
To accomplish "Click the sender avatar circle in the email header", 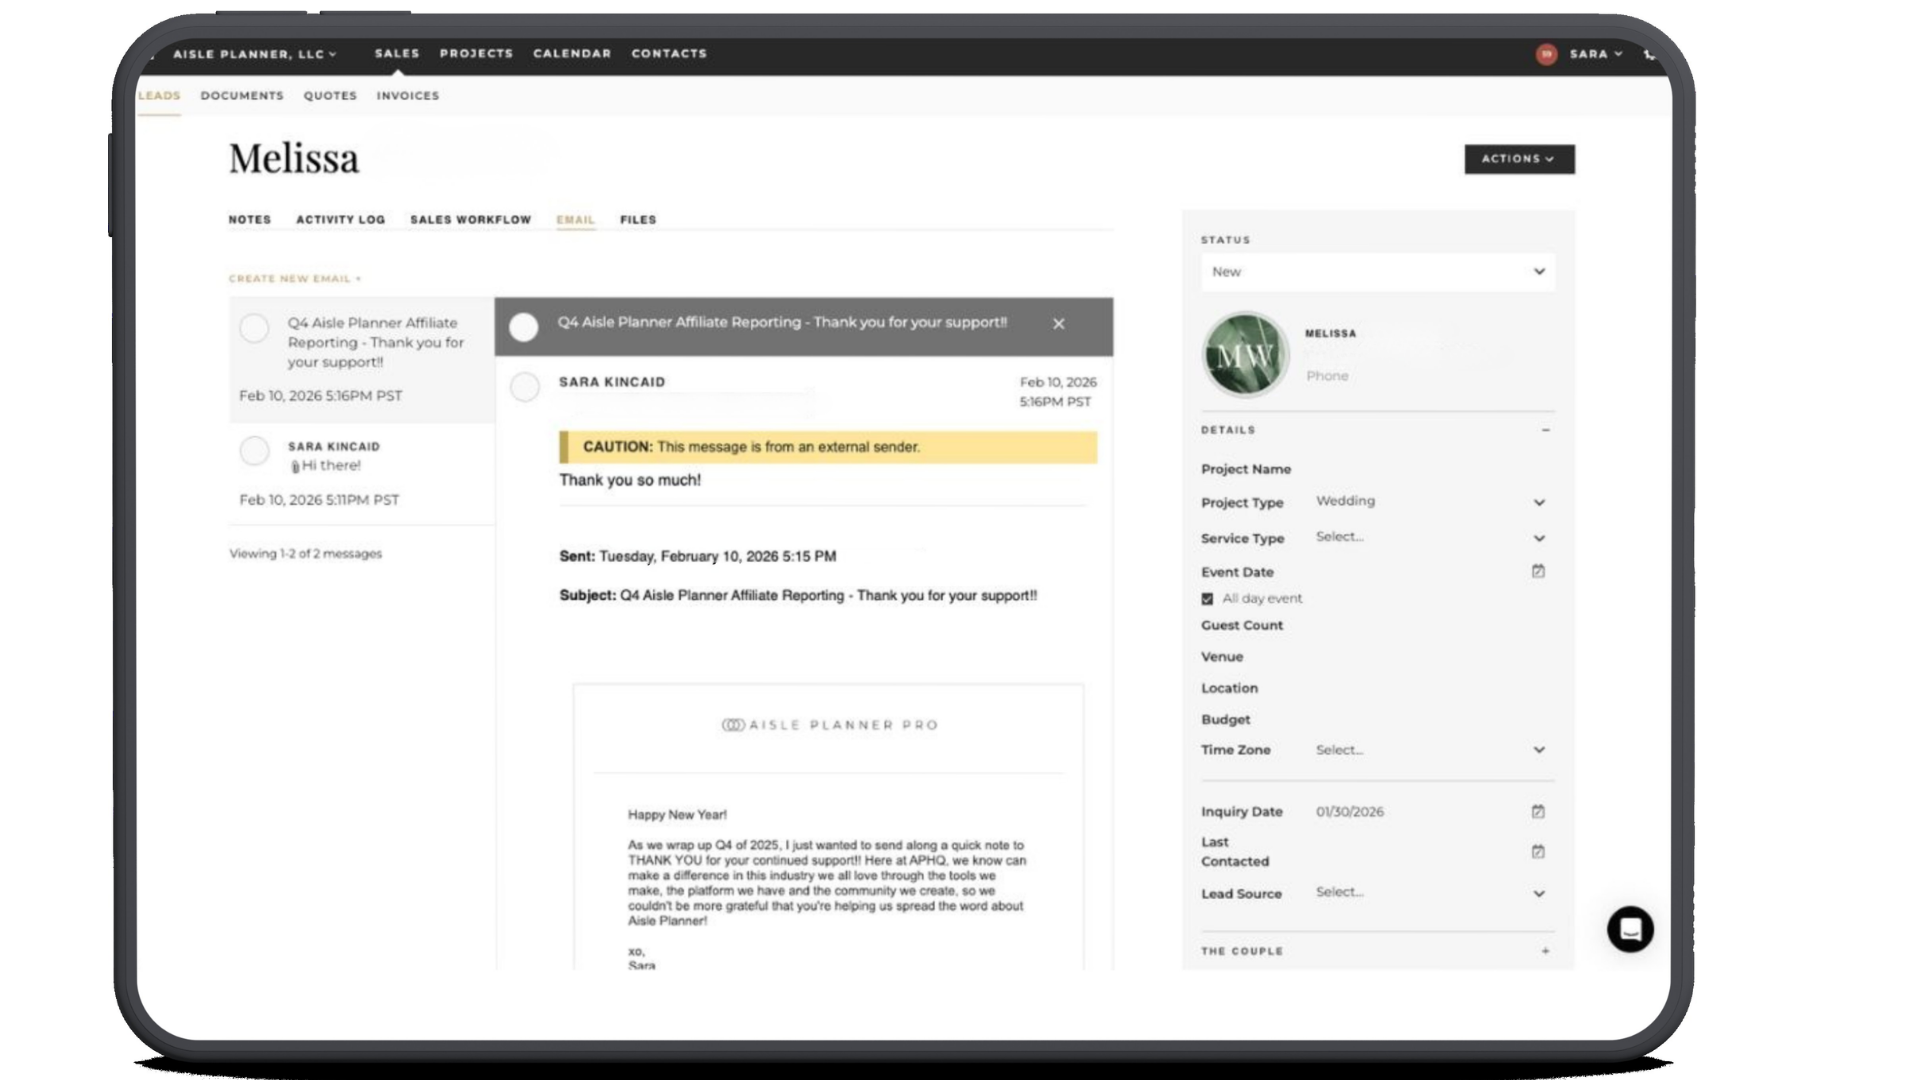I will pyautogui.click(x=525, y=388).
